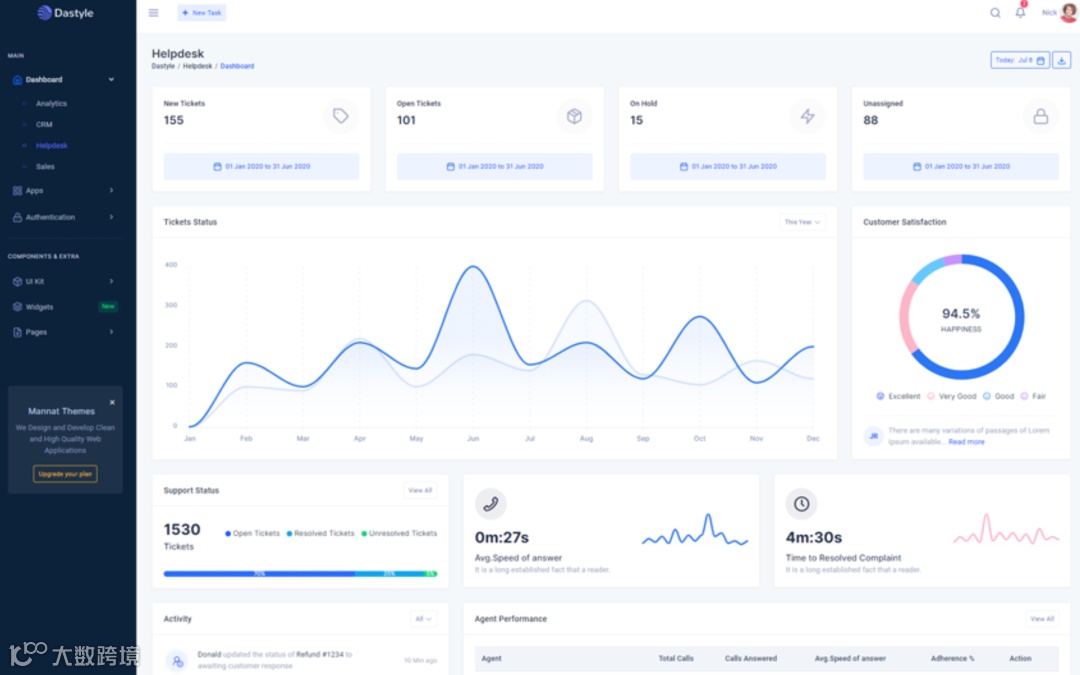Viewport: 1080px width, 675px height.
Task: Expand the Apps sidebar menu
Action: 63,191
